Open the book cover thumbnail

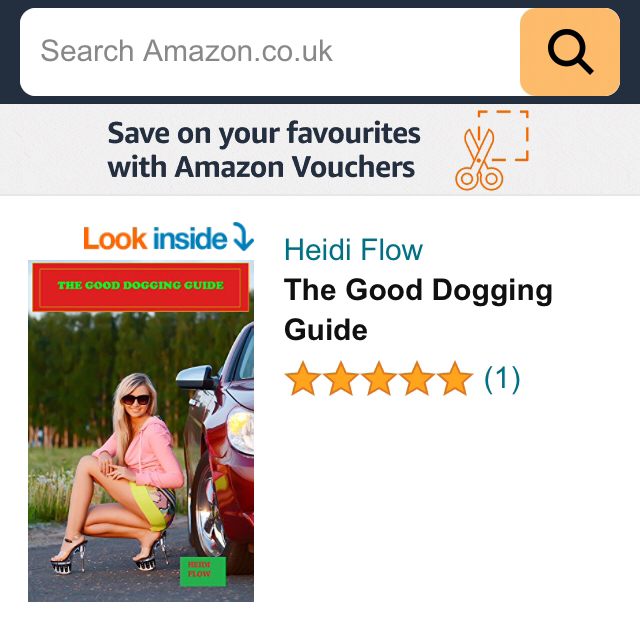tap(141, 431)
